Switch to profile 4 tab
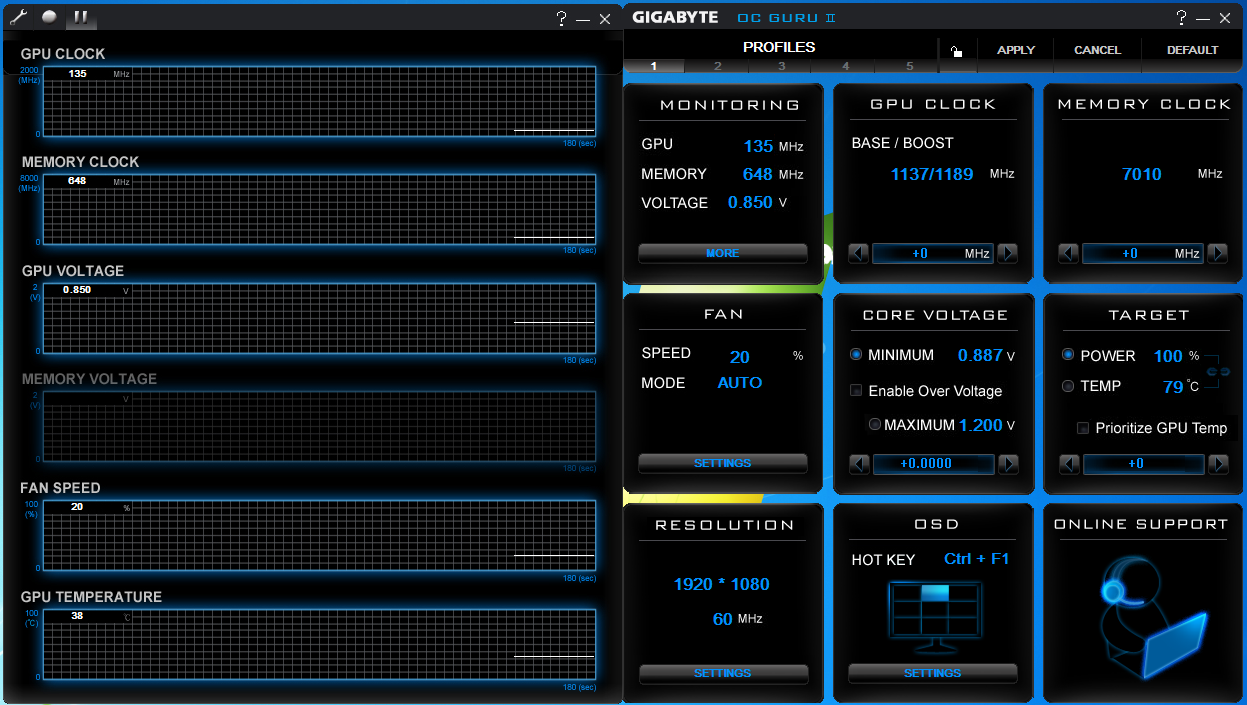Screen dimensions: 1247x705 pos(846,66)
